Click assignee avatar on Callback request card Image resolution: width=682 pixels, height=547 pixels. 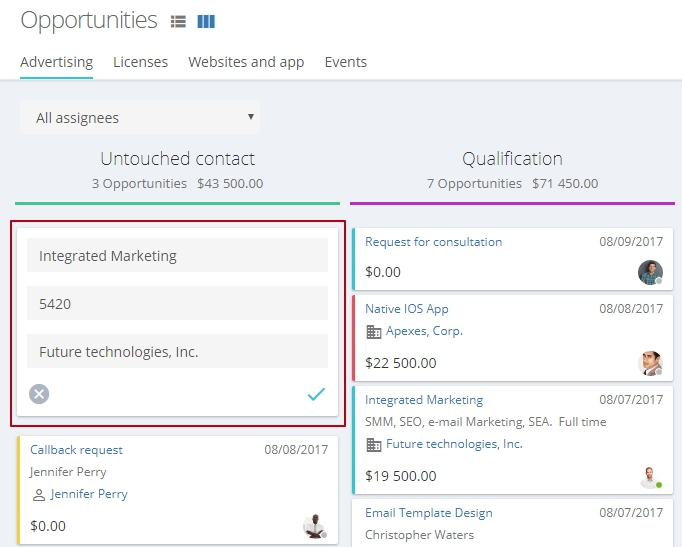315,526
